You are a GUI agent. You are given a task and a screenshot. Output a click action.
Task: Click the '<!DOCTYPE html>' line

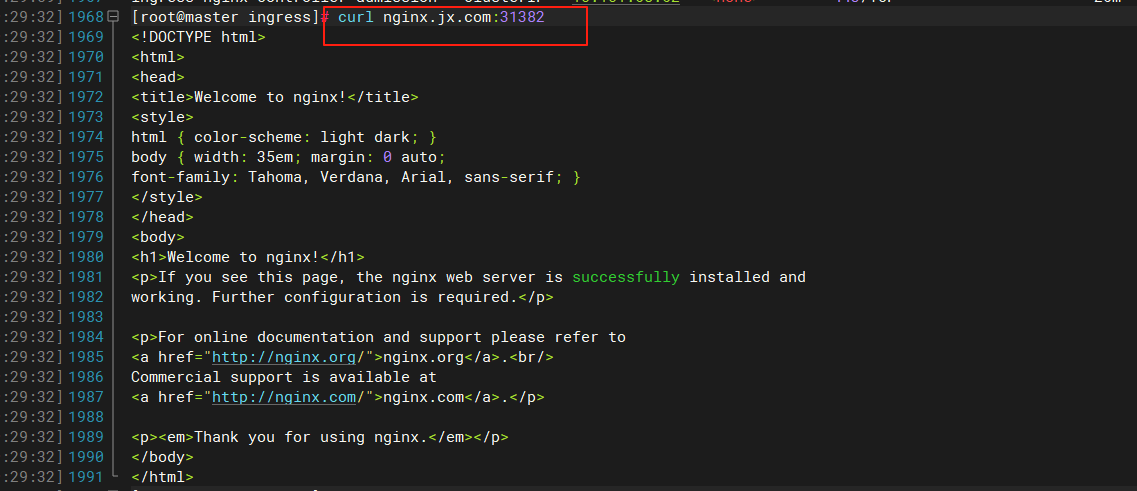[199, 37]
